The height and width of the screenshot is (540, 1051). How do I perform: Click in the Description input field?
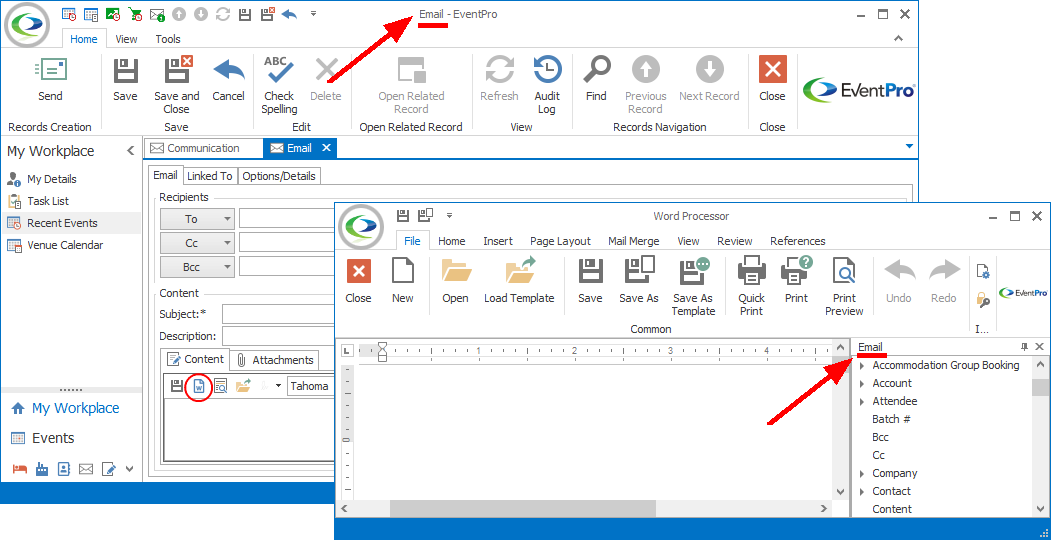coord(278,336)
